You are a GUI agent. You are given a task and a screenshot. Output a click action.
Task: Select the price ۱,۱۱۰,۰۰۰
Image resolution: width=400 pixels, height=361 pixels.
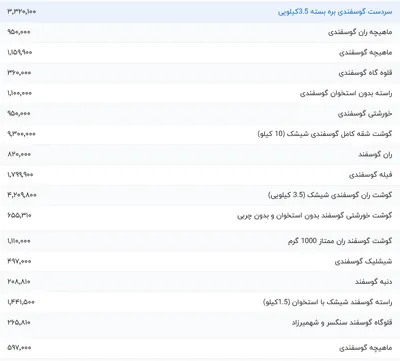click(x=19, y=241)
